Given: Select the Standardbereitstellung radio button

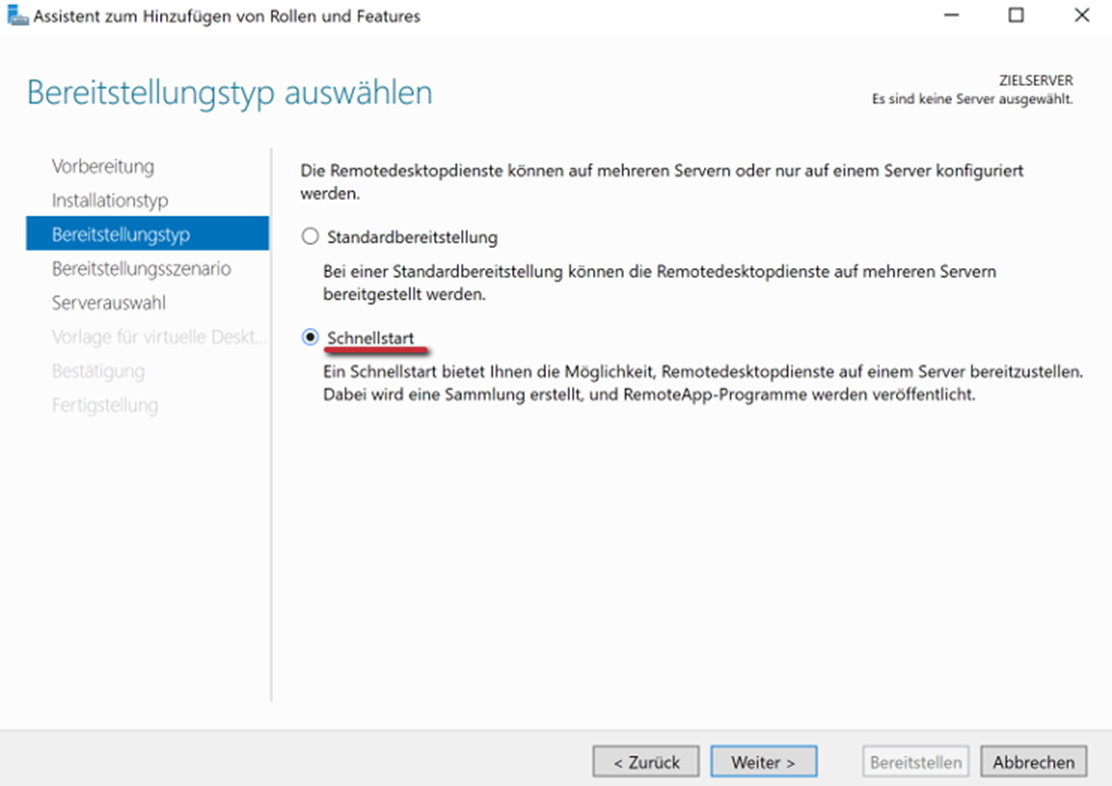Looking at the screenshot, I should pos(310,237).
